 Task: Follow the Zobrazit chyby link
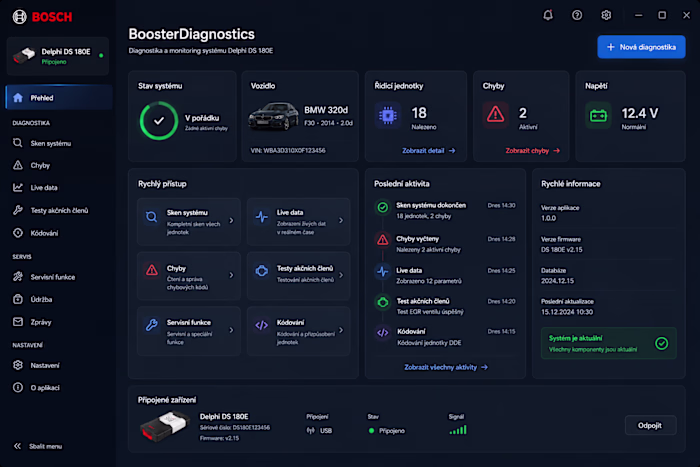(x=533, y=151)
